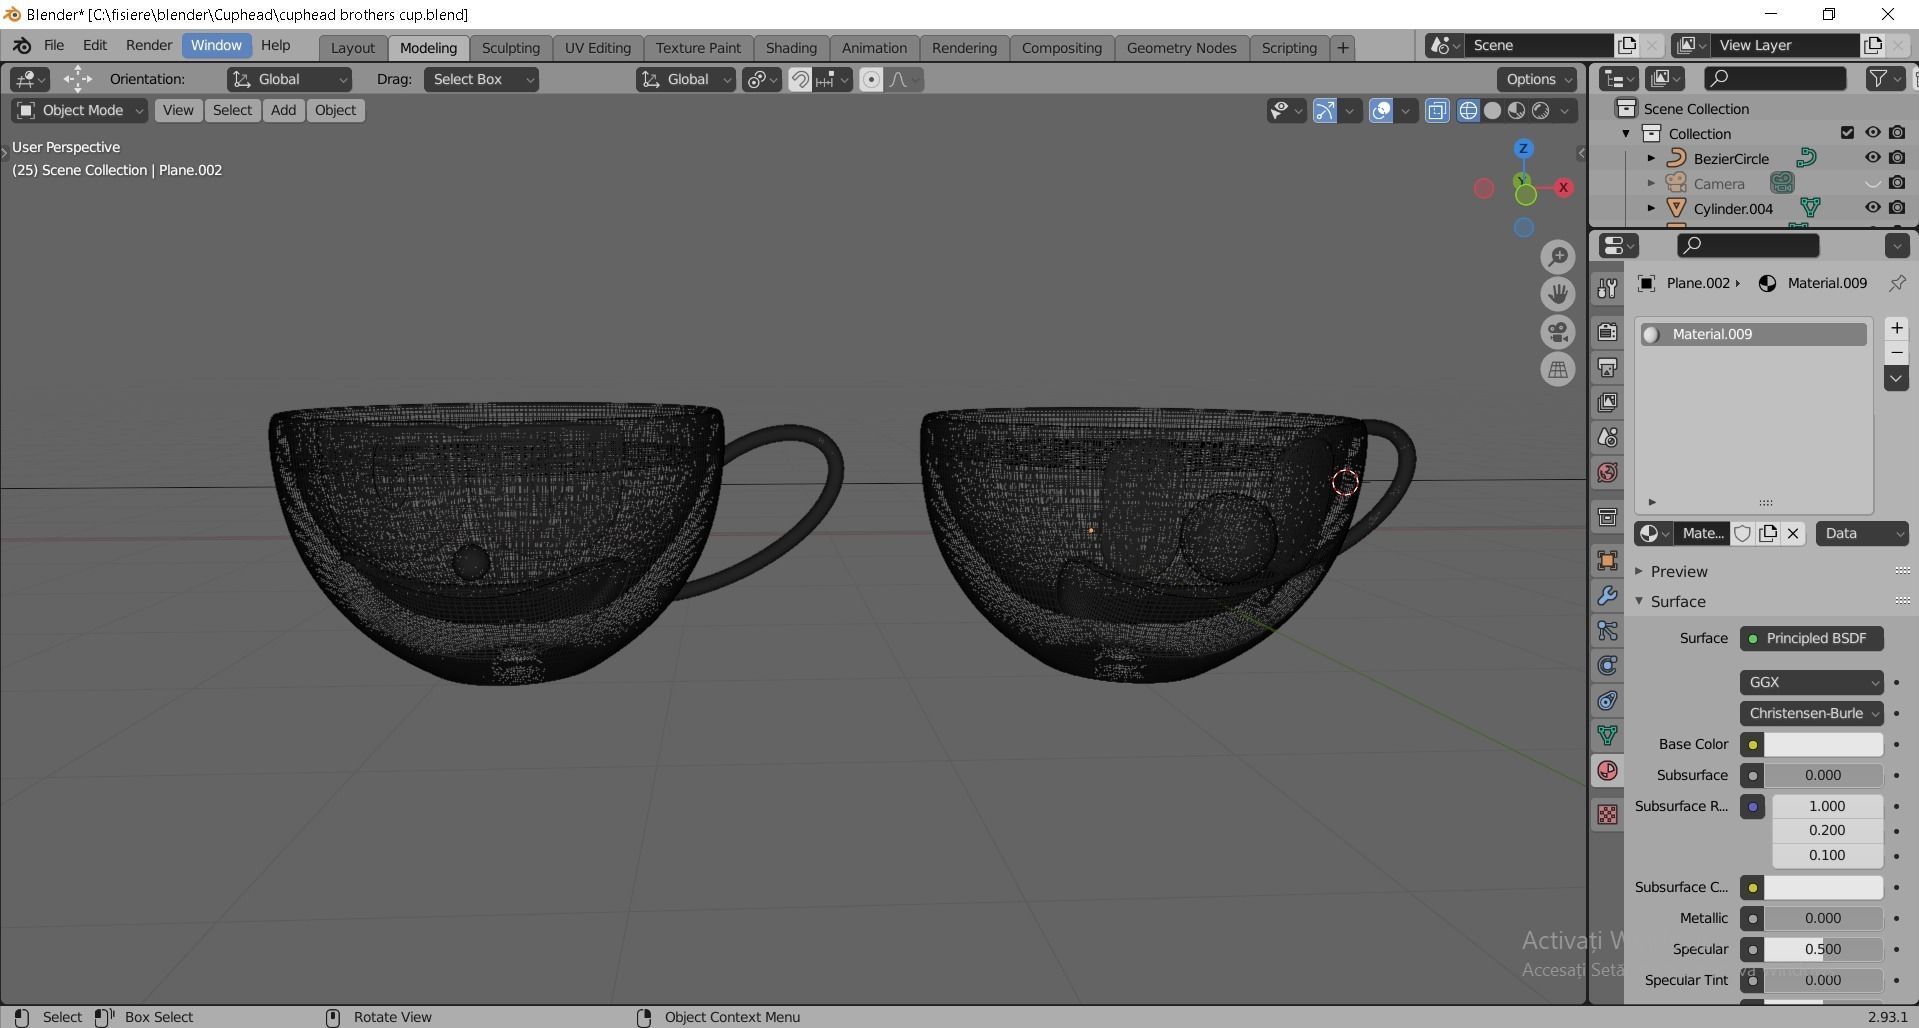This screenshot has width=1919, height=1028.
Task: Open the Options dropdown in viewport header
Action: [1537, 79]
